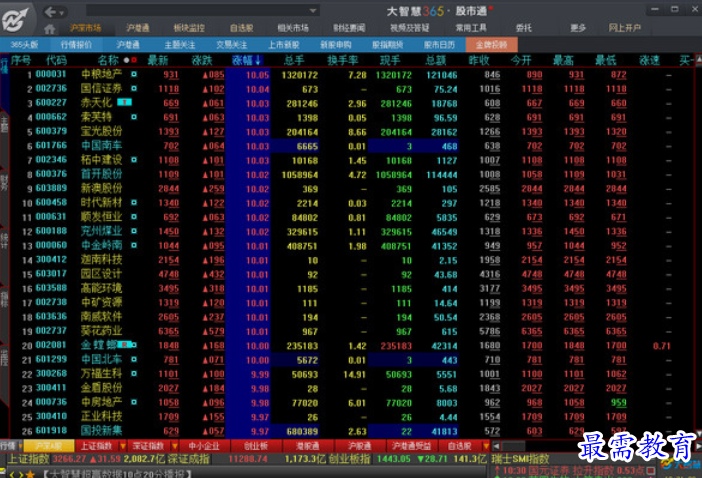Viewport: 702px width, 478px height.
Task: Toggle the red square marker in 名称 header
Action: tap(134, 60)
